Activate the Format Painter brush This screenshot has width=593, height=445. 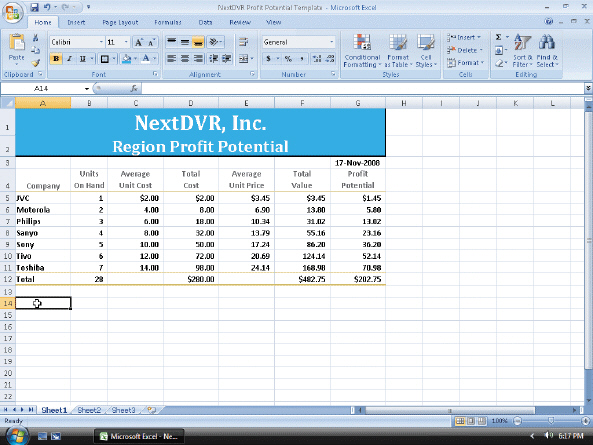[36, 62]
